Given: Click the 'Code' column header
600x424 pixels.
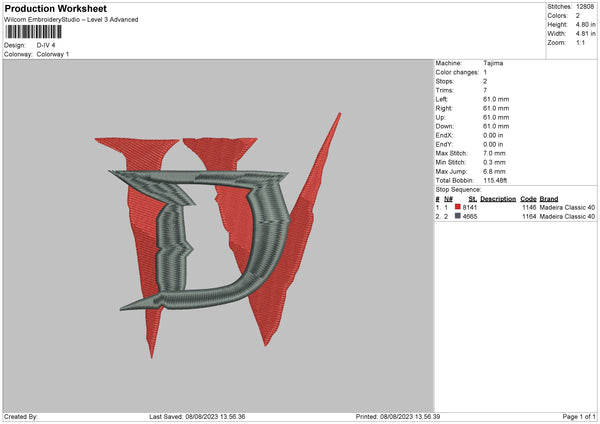Looking at the screenshot, I should click(x=528, y=199).
